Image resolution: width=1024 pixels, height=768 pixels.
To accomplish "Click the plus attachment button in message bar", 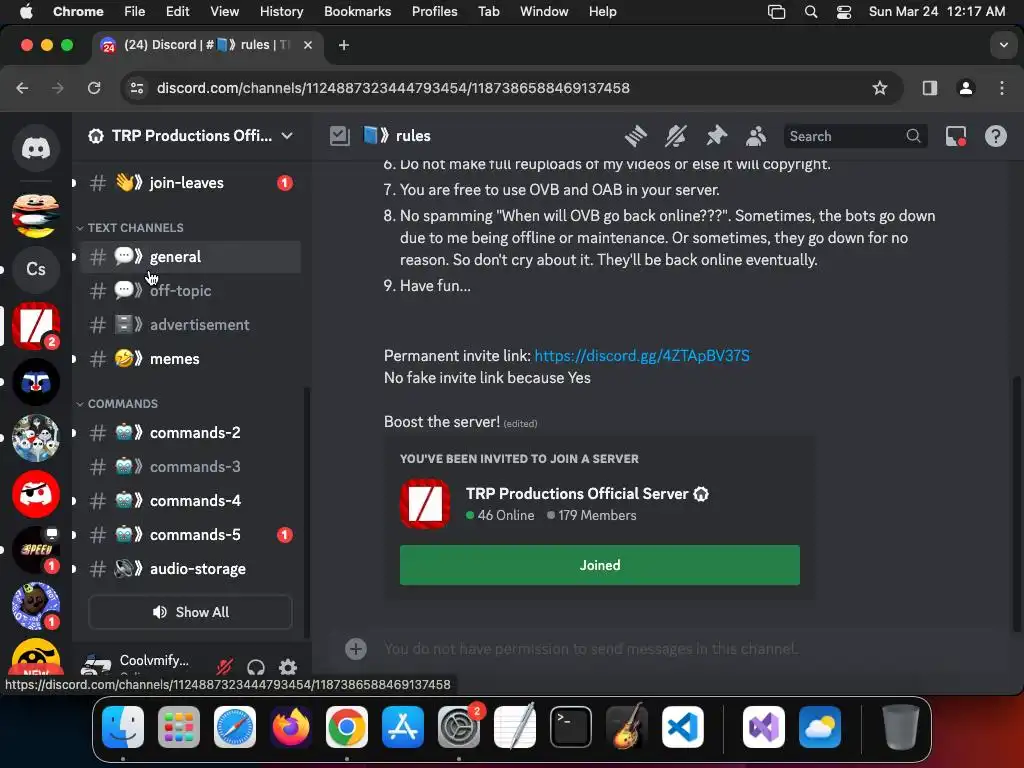I will [356, 648].
